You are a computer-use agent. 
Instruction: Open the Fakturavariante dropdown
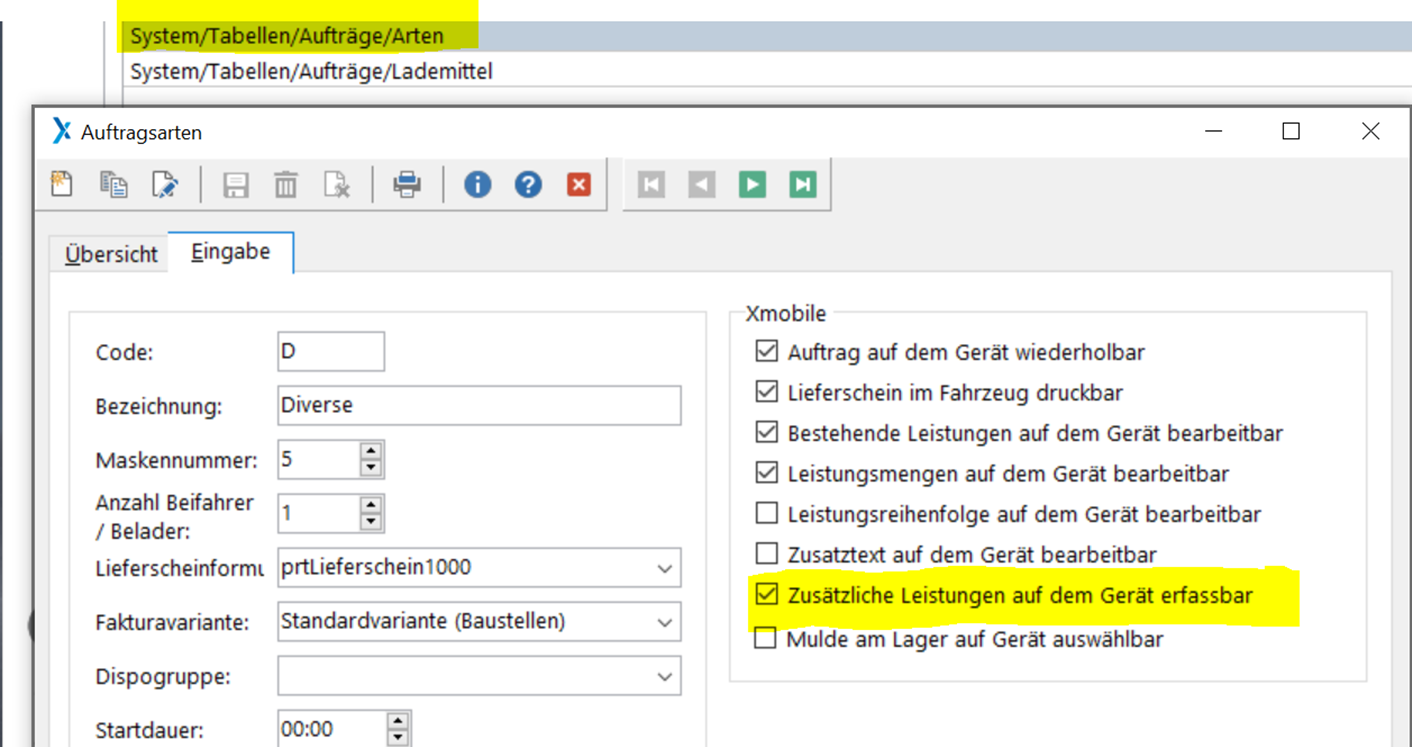(664, 622)
